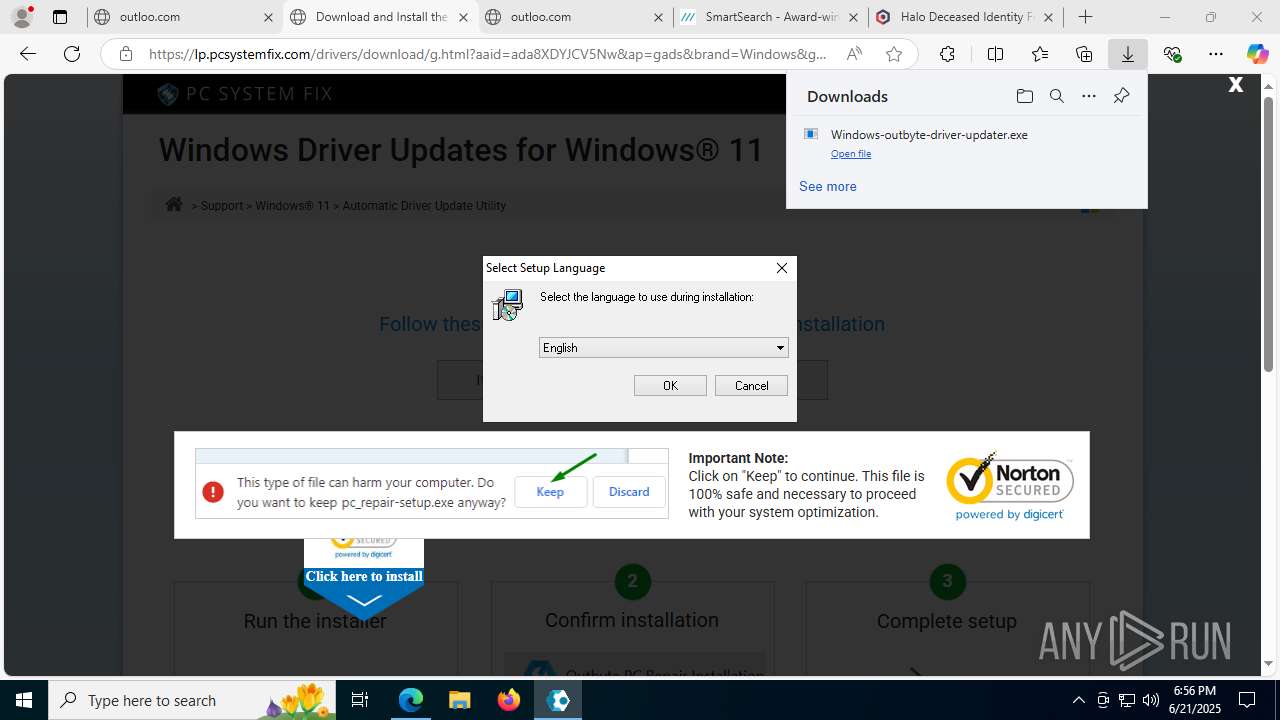
Task: Open a new browser tab
Action: tap(1085, 17)
